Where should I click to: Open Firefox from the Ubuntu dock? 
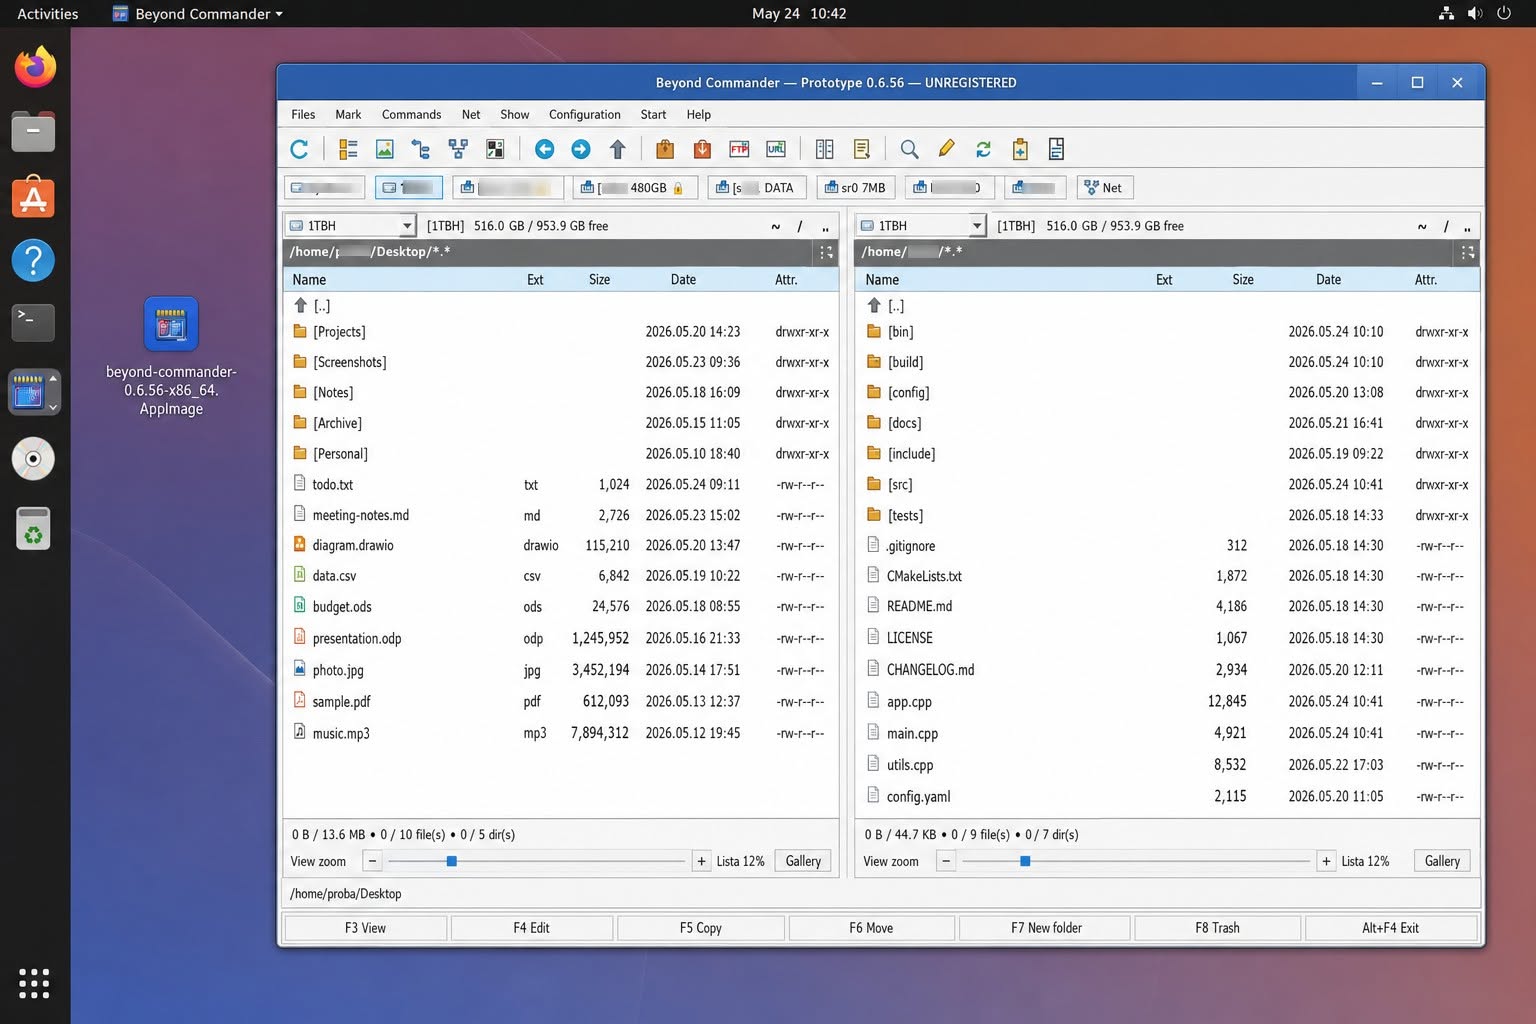point(34,68)
